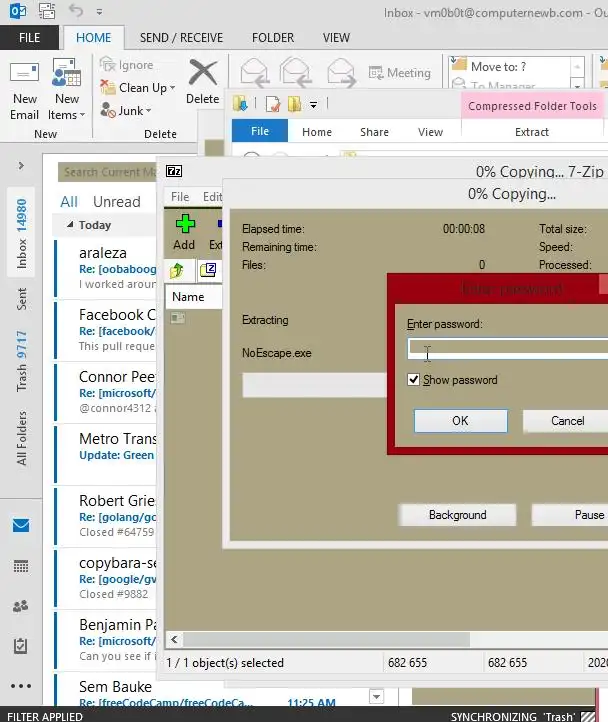Click OK in the password dialog
Image resolution: width=608 pixels, height=722 pixels.
(x=460, y=421)
